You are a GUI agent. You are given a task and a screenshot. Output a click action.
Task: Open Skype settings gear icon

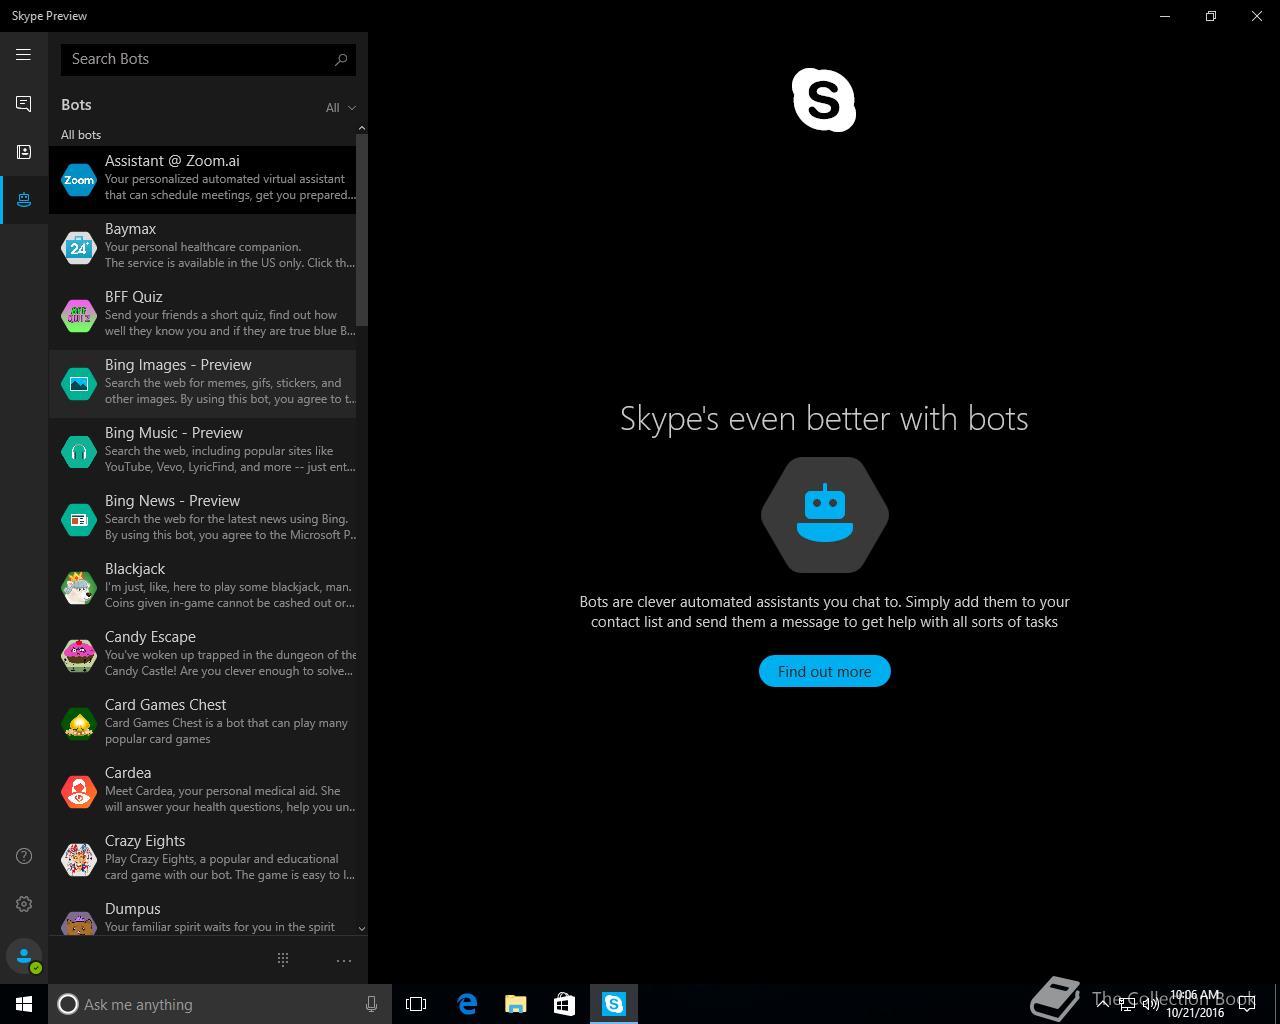[x=24, y=904]
